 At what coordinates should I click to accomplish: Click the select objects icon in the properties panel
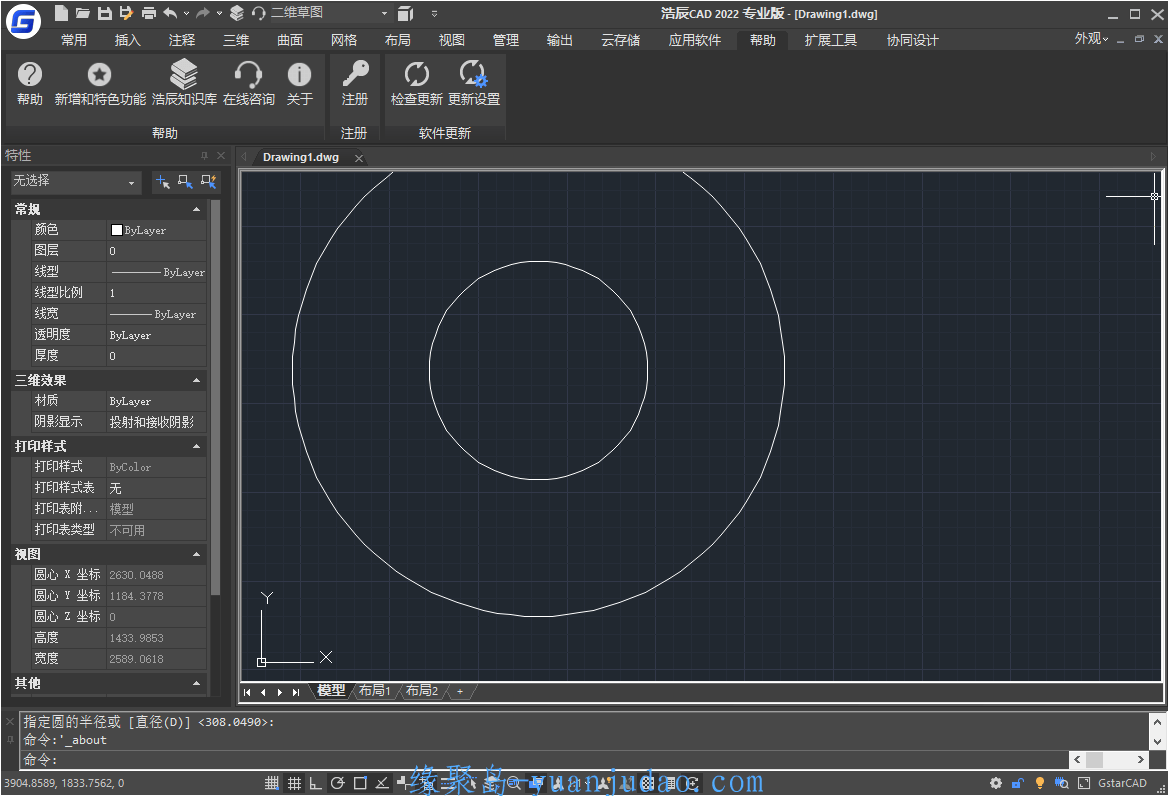185,181
